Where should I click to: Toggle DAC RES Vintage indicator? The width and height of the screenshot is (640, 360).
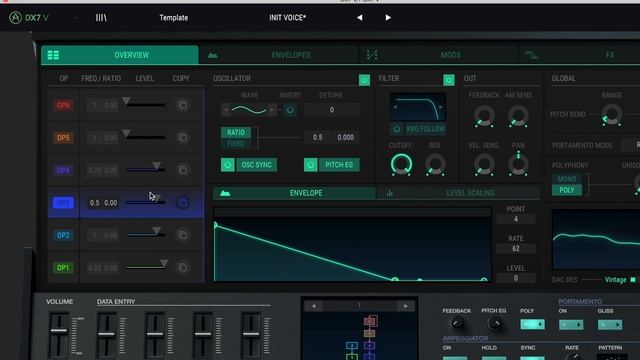pos(633,280)
